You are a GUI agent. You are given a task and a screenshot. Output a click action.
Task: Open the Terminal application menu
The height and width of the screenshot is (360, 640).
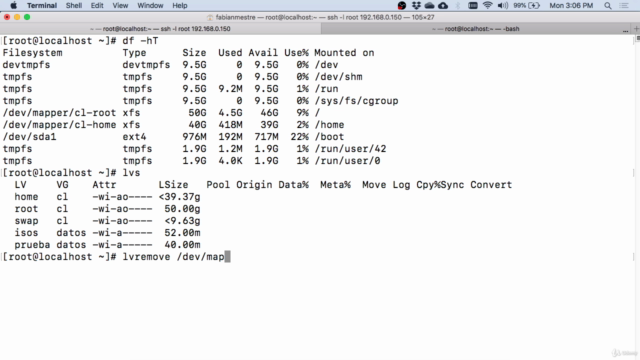tap(42, 5)
